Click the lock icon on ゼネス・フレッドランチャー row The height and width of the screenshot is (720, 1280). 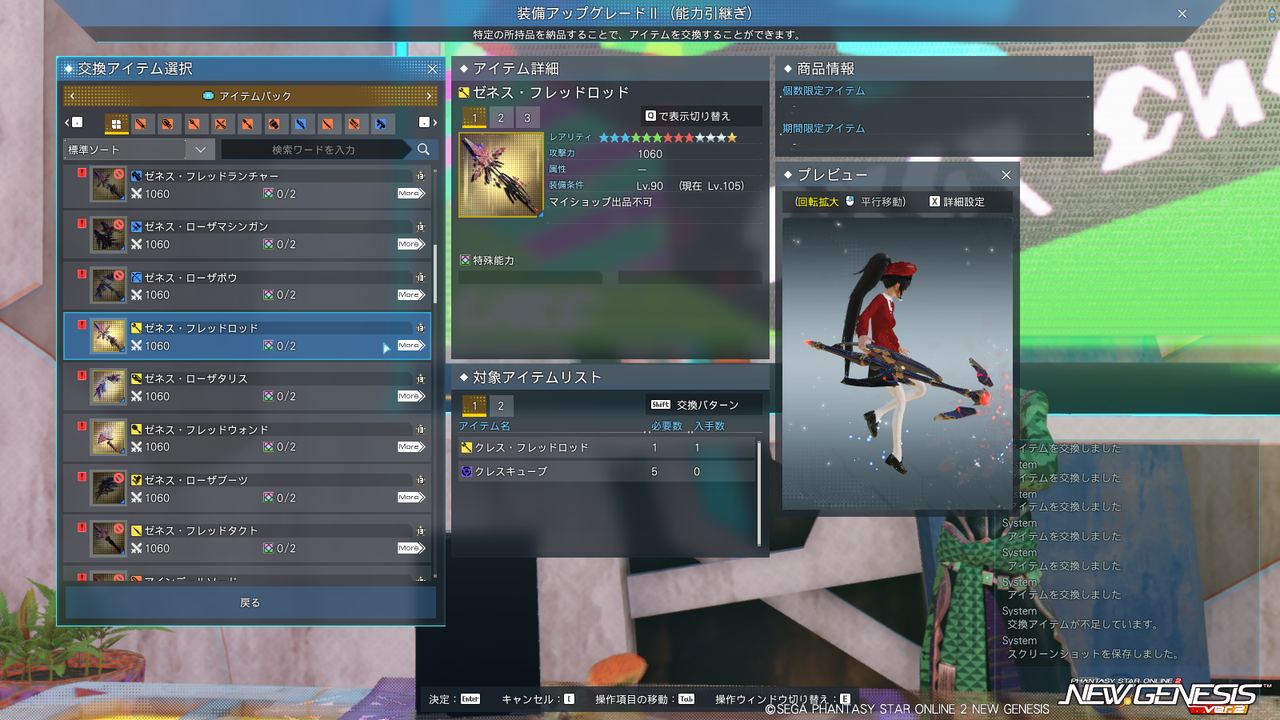click(x=420, y=176)
